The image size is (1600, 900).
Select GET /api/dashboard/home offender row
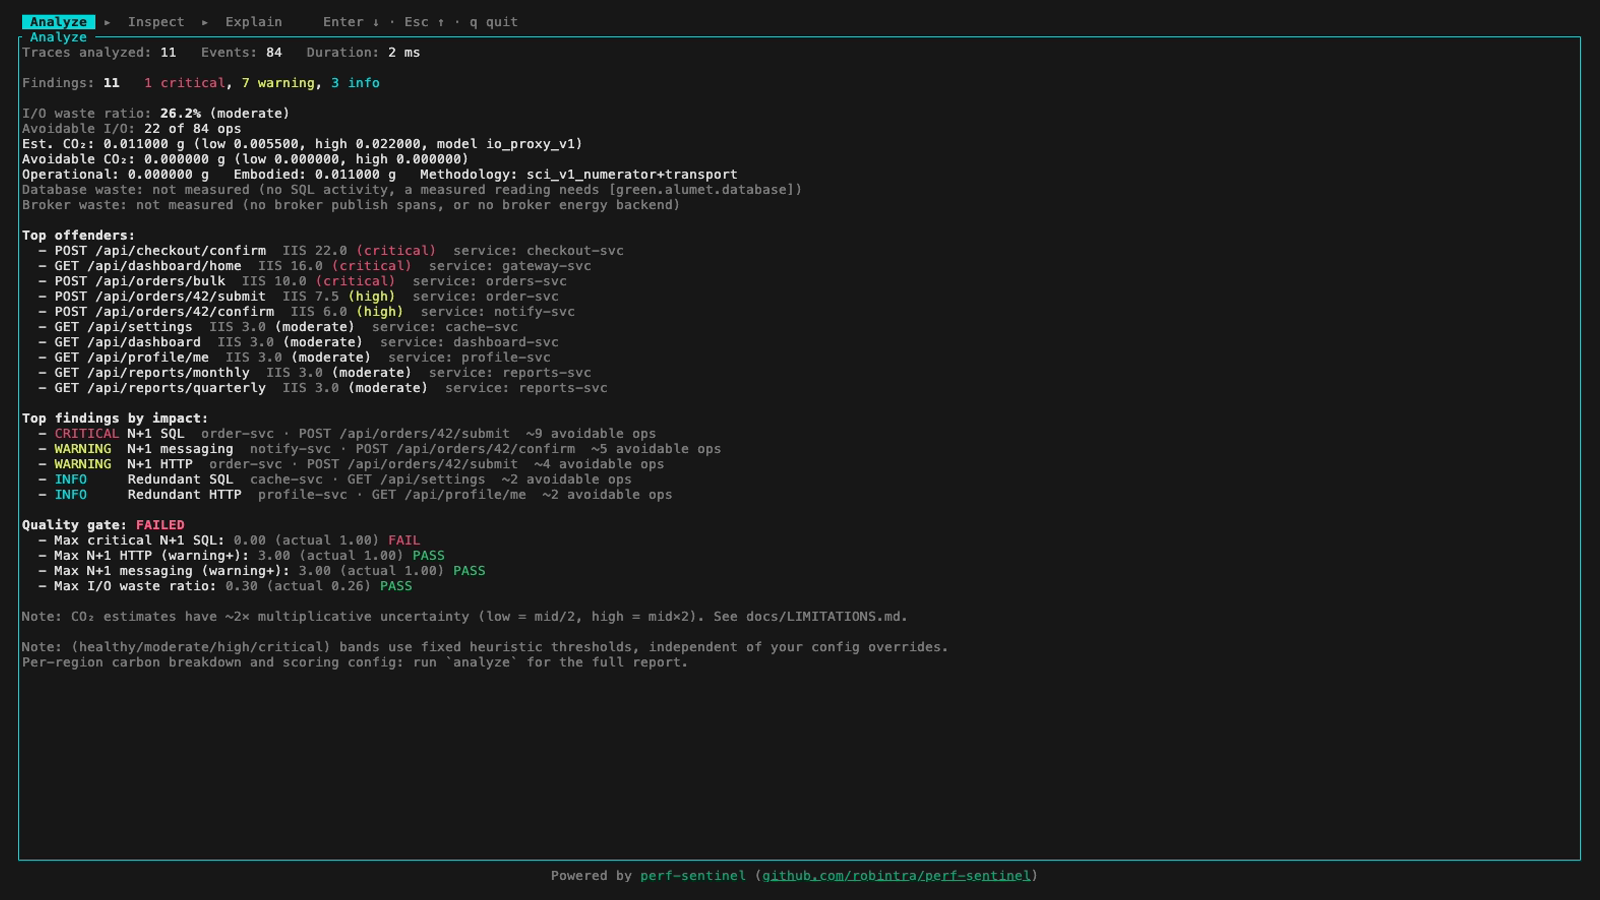pyautogui.click(x=315, y=266)
